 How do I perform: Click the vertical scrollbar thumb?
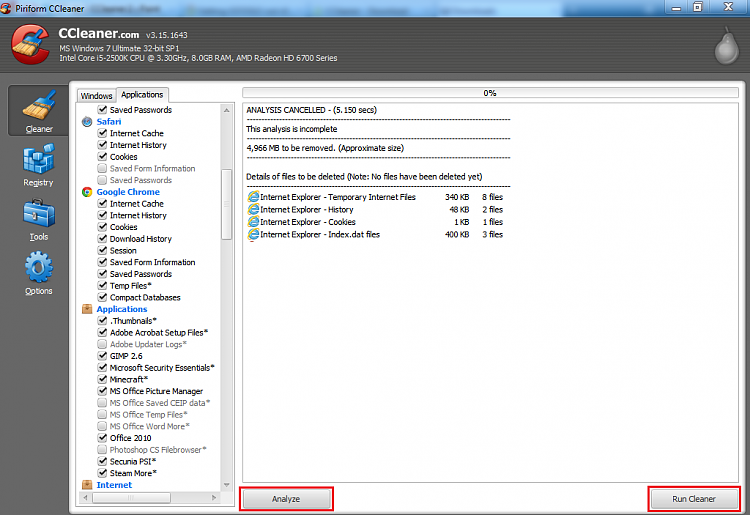point(227,204)
